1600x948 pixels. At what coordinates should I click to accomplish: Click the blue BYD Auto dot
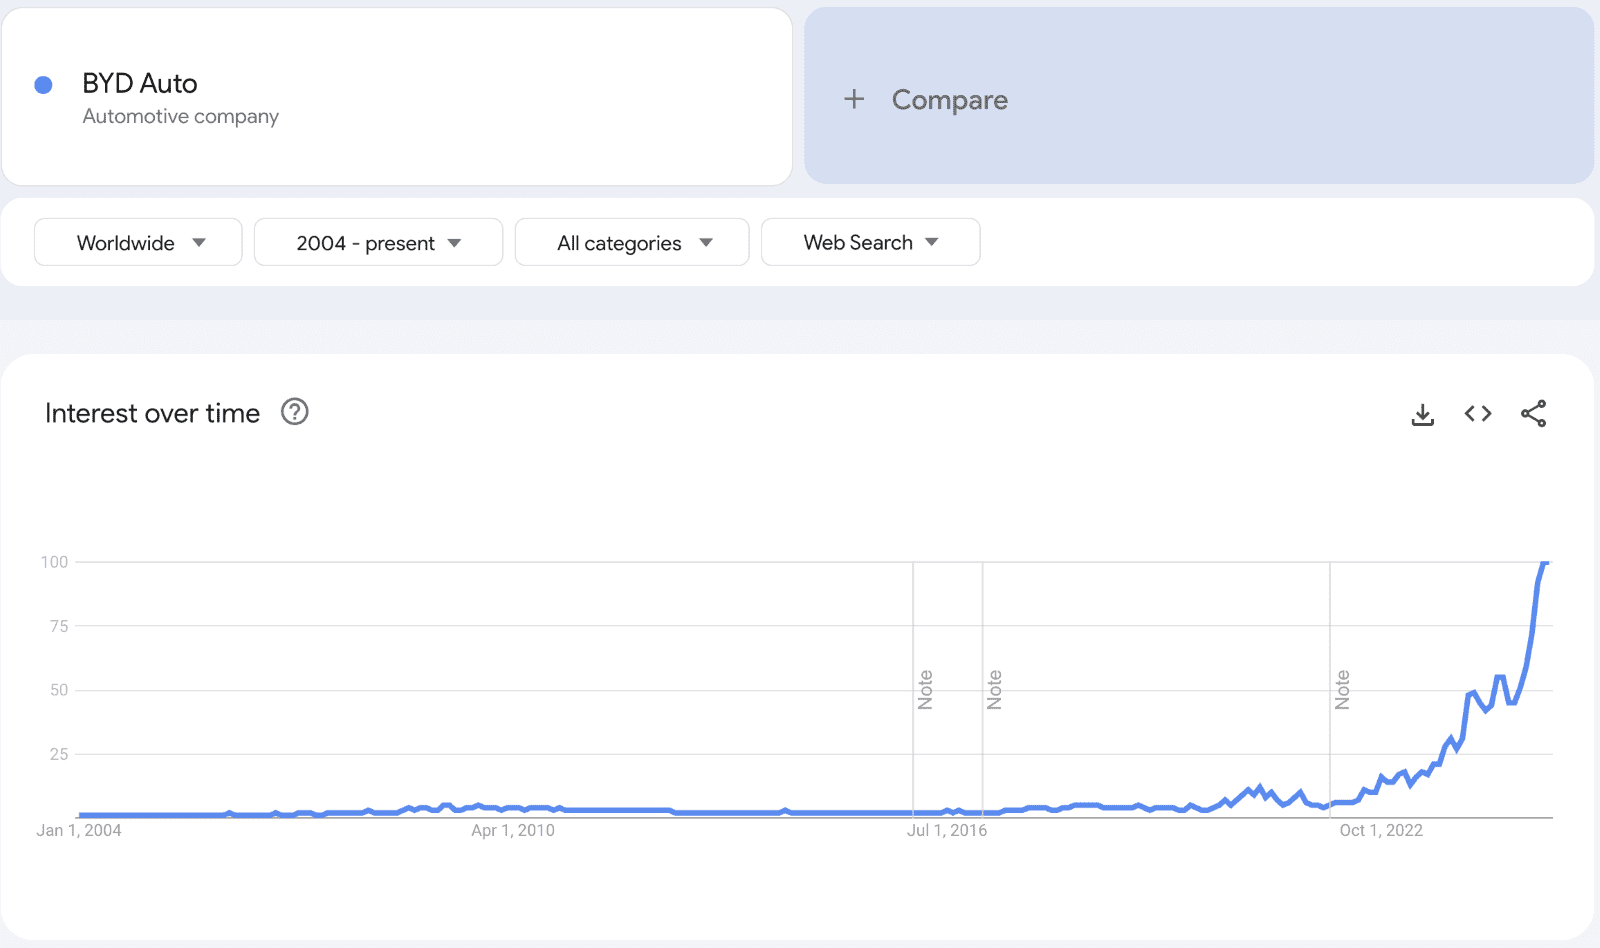(43, 85)
